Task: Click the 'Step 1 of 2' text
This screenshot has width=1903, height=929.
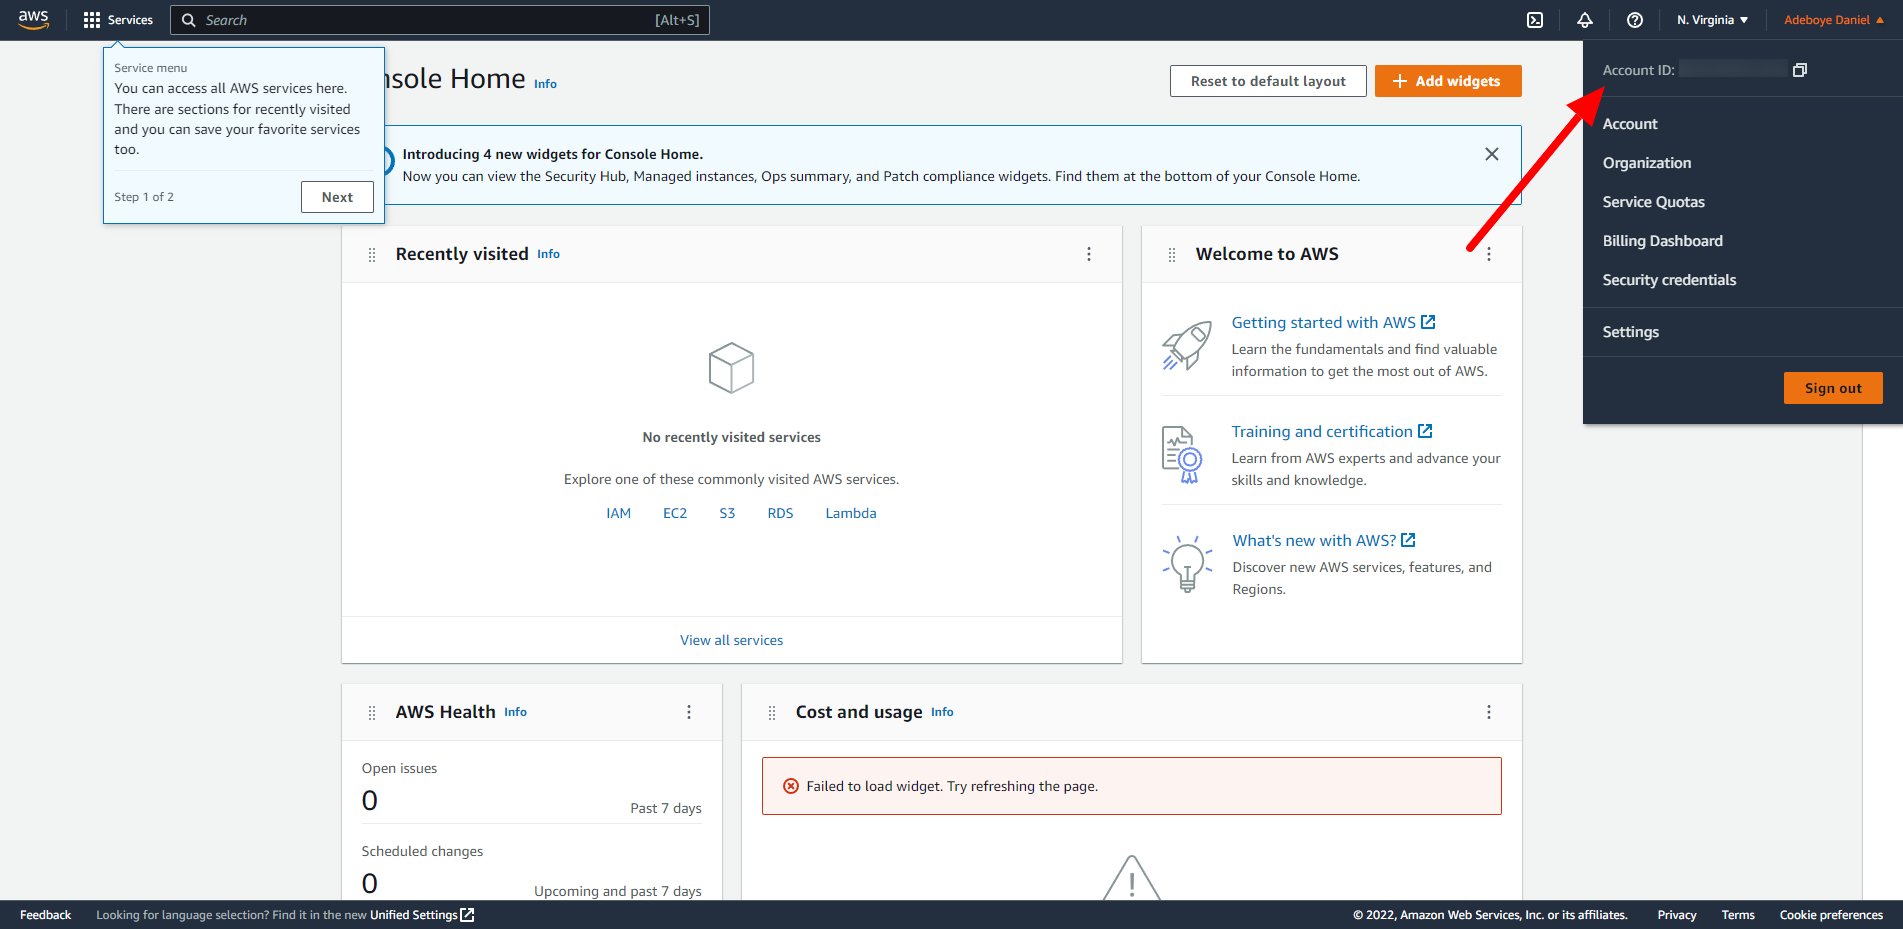Action: [144, 197]
